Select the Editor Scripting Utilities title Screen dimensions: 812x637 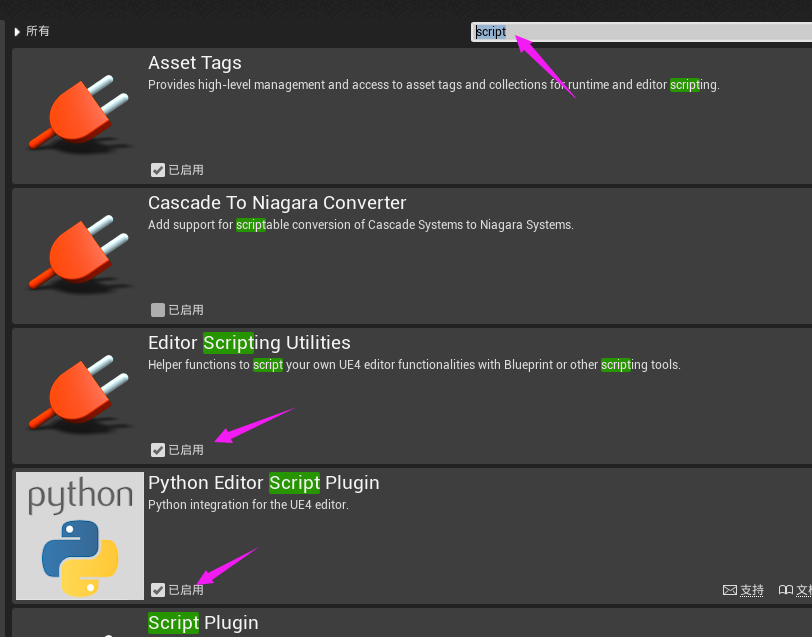249,342
